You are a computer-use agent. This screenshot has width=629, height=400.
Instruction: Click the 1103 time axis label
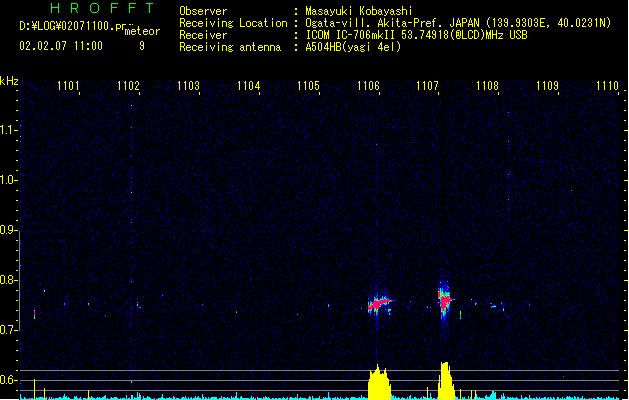188,85
